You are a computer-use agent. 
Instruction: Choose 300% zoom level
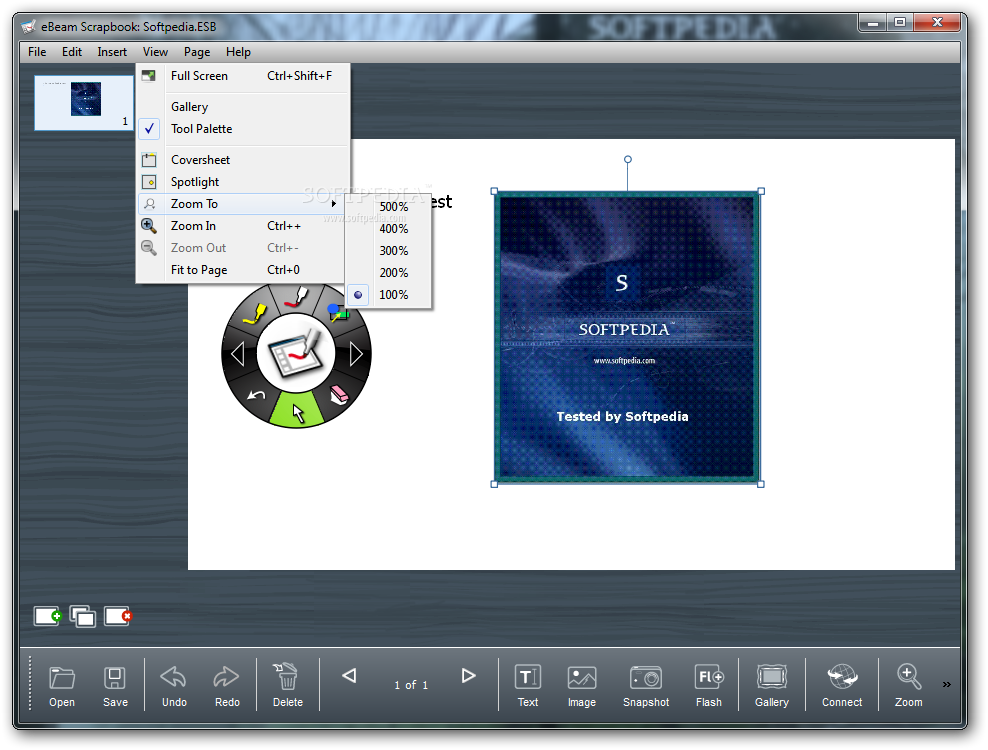pyautogui.click(x=388, y=251)
